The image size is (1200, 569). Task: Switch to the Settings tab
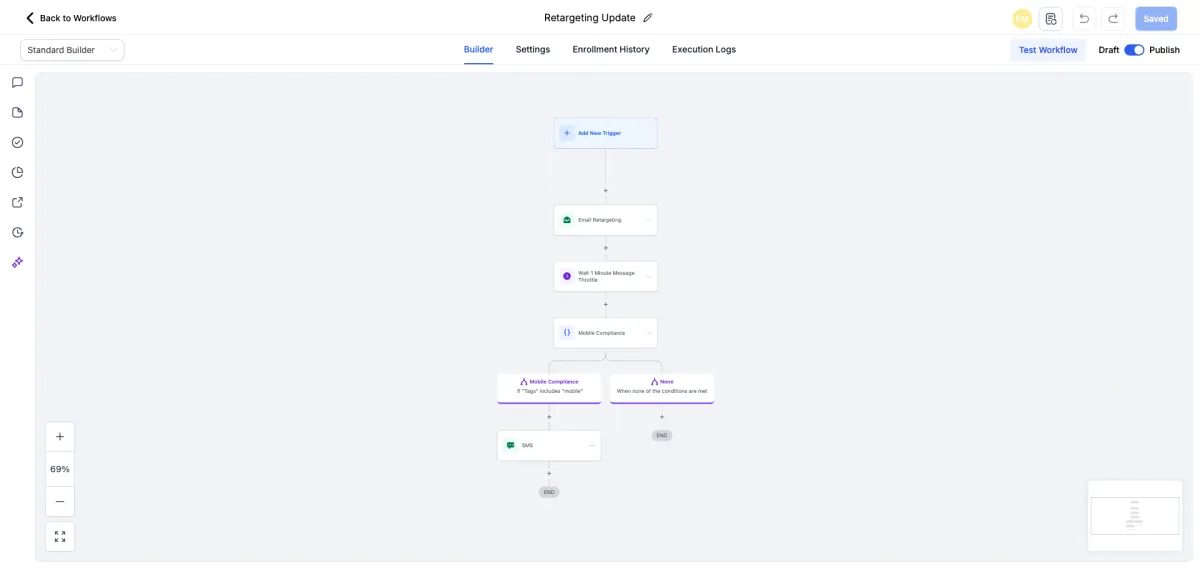(533, 50)
